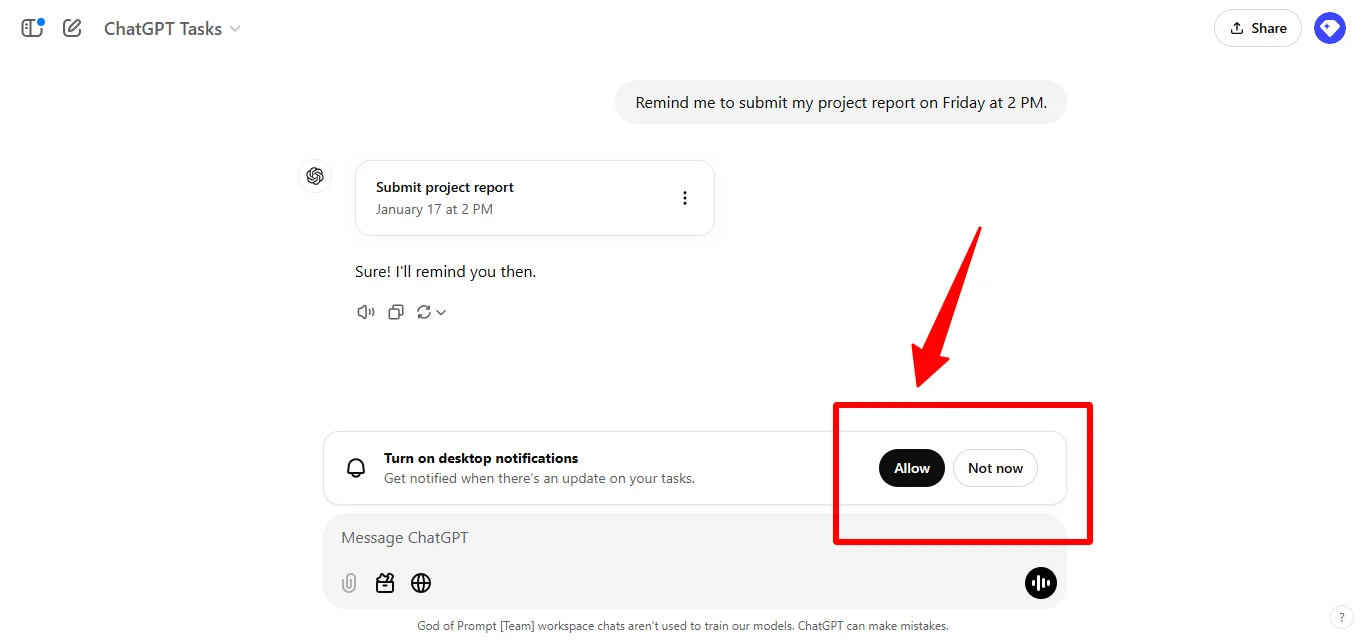Allow desktop notifications
The height and width of the screenshot is (641, 1366).
(912, 468)
